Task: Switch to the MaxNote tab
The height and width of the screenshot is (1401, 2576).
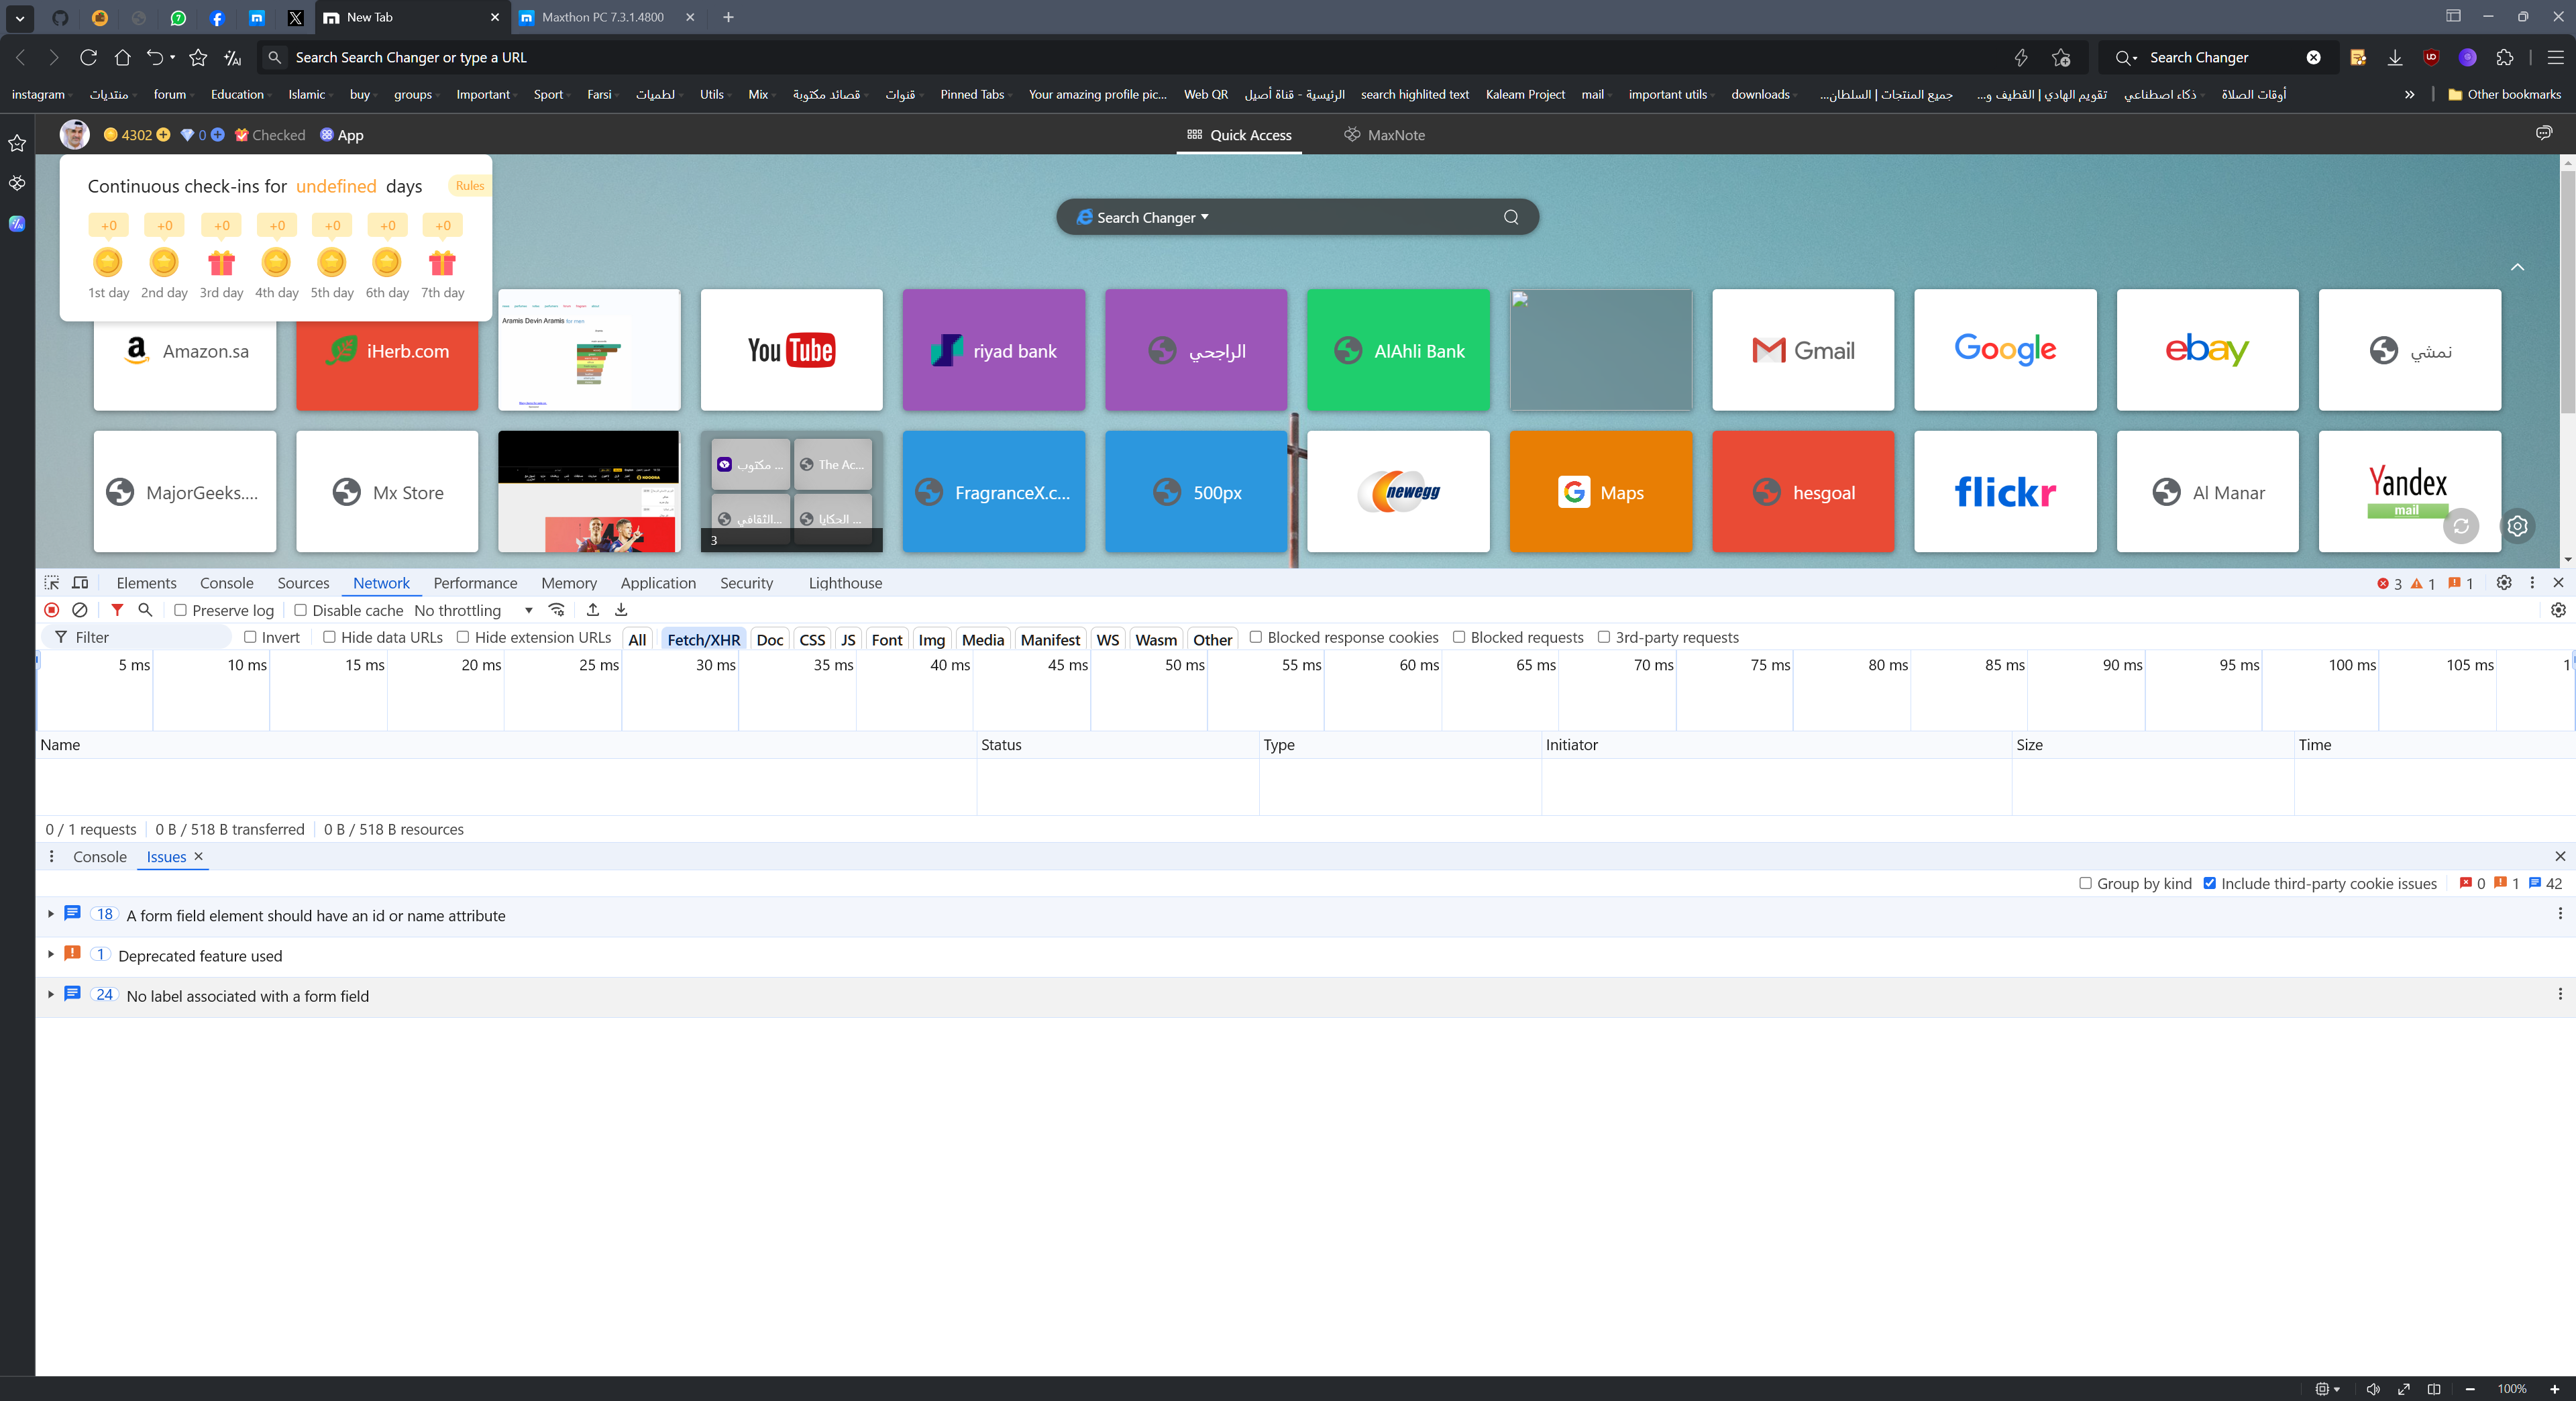Action: (x=1385, y=135)
